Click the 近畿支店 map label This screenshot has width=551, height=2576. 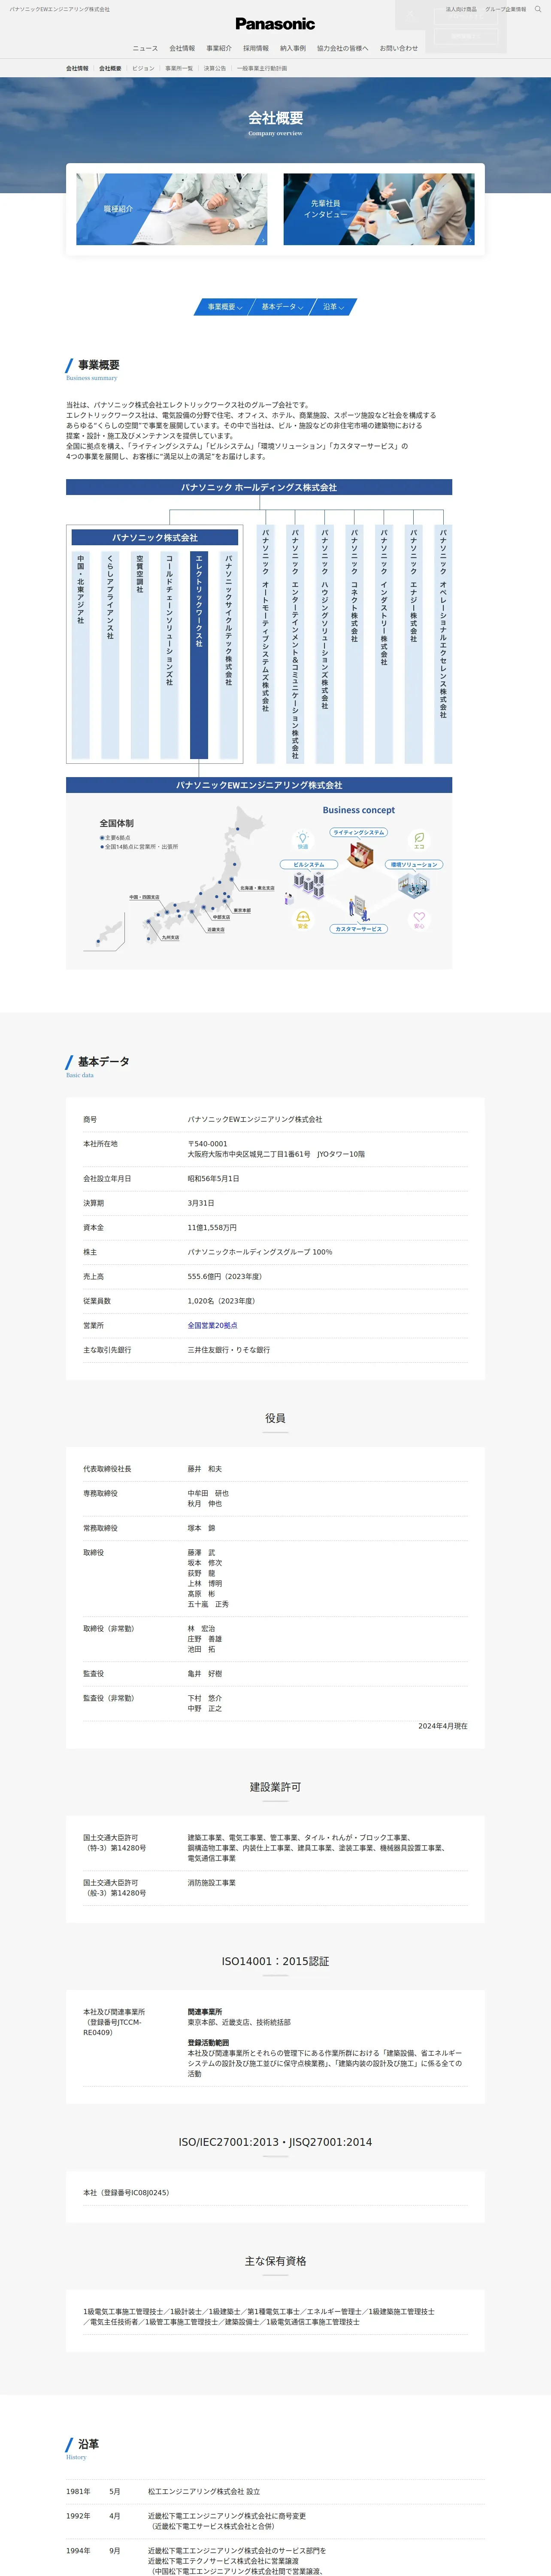point(216,929)
